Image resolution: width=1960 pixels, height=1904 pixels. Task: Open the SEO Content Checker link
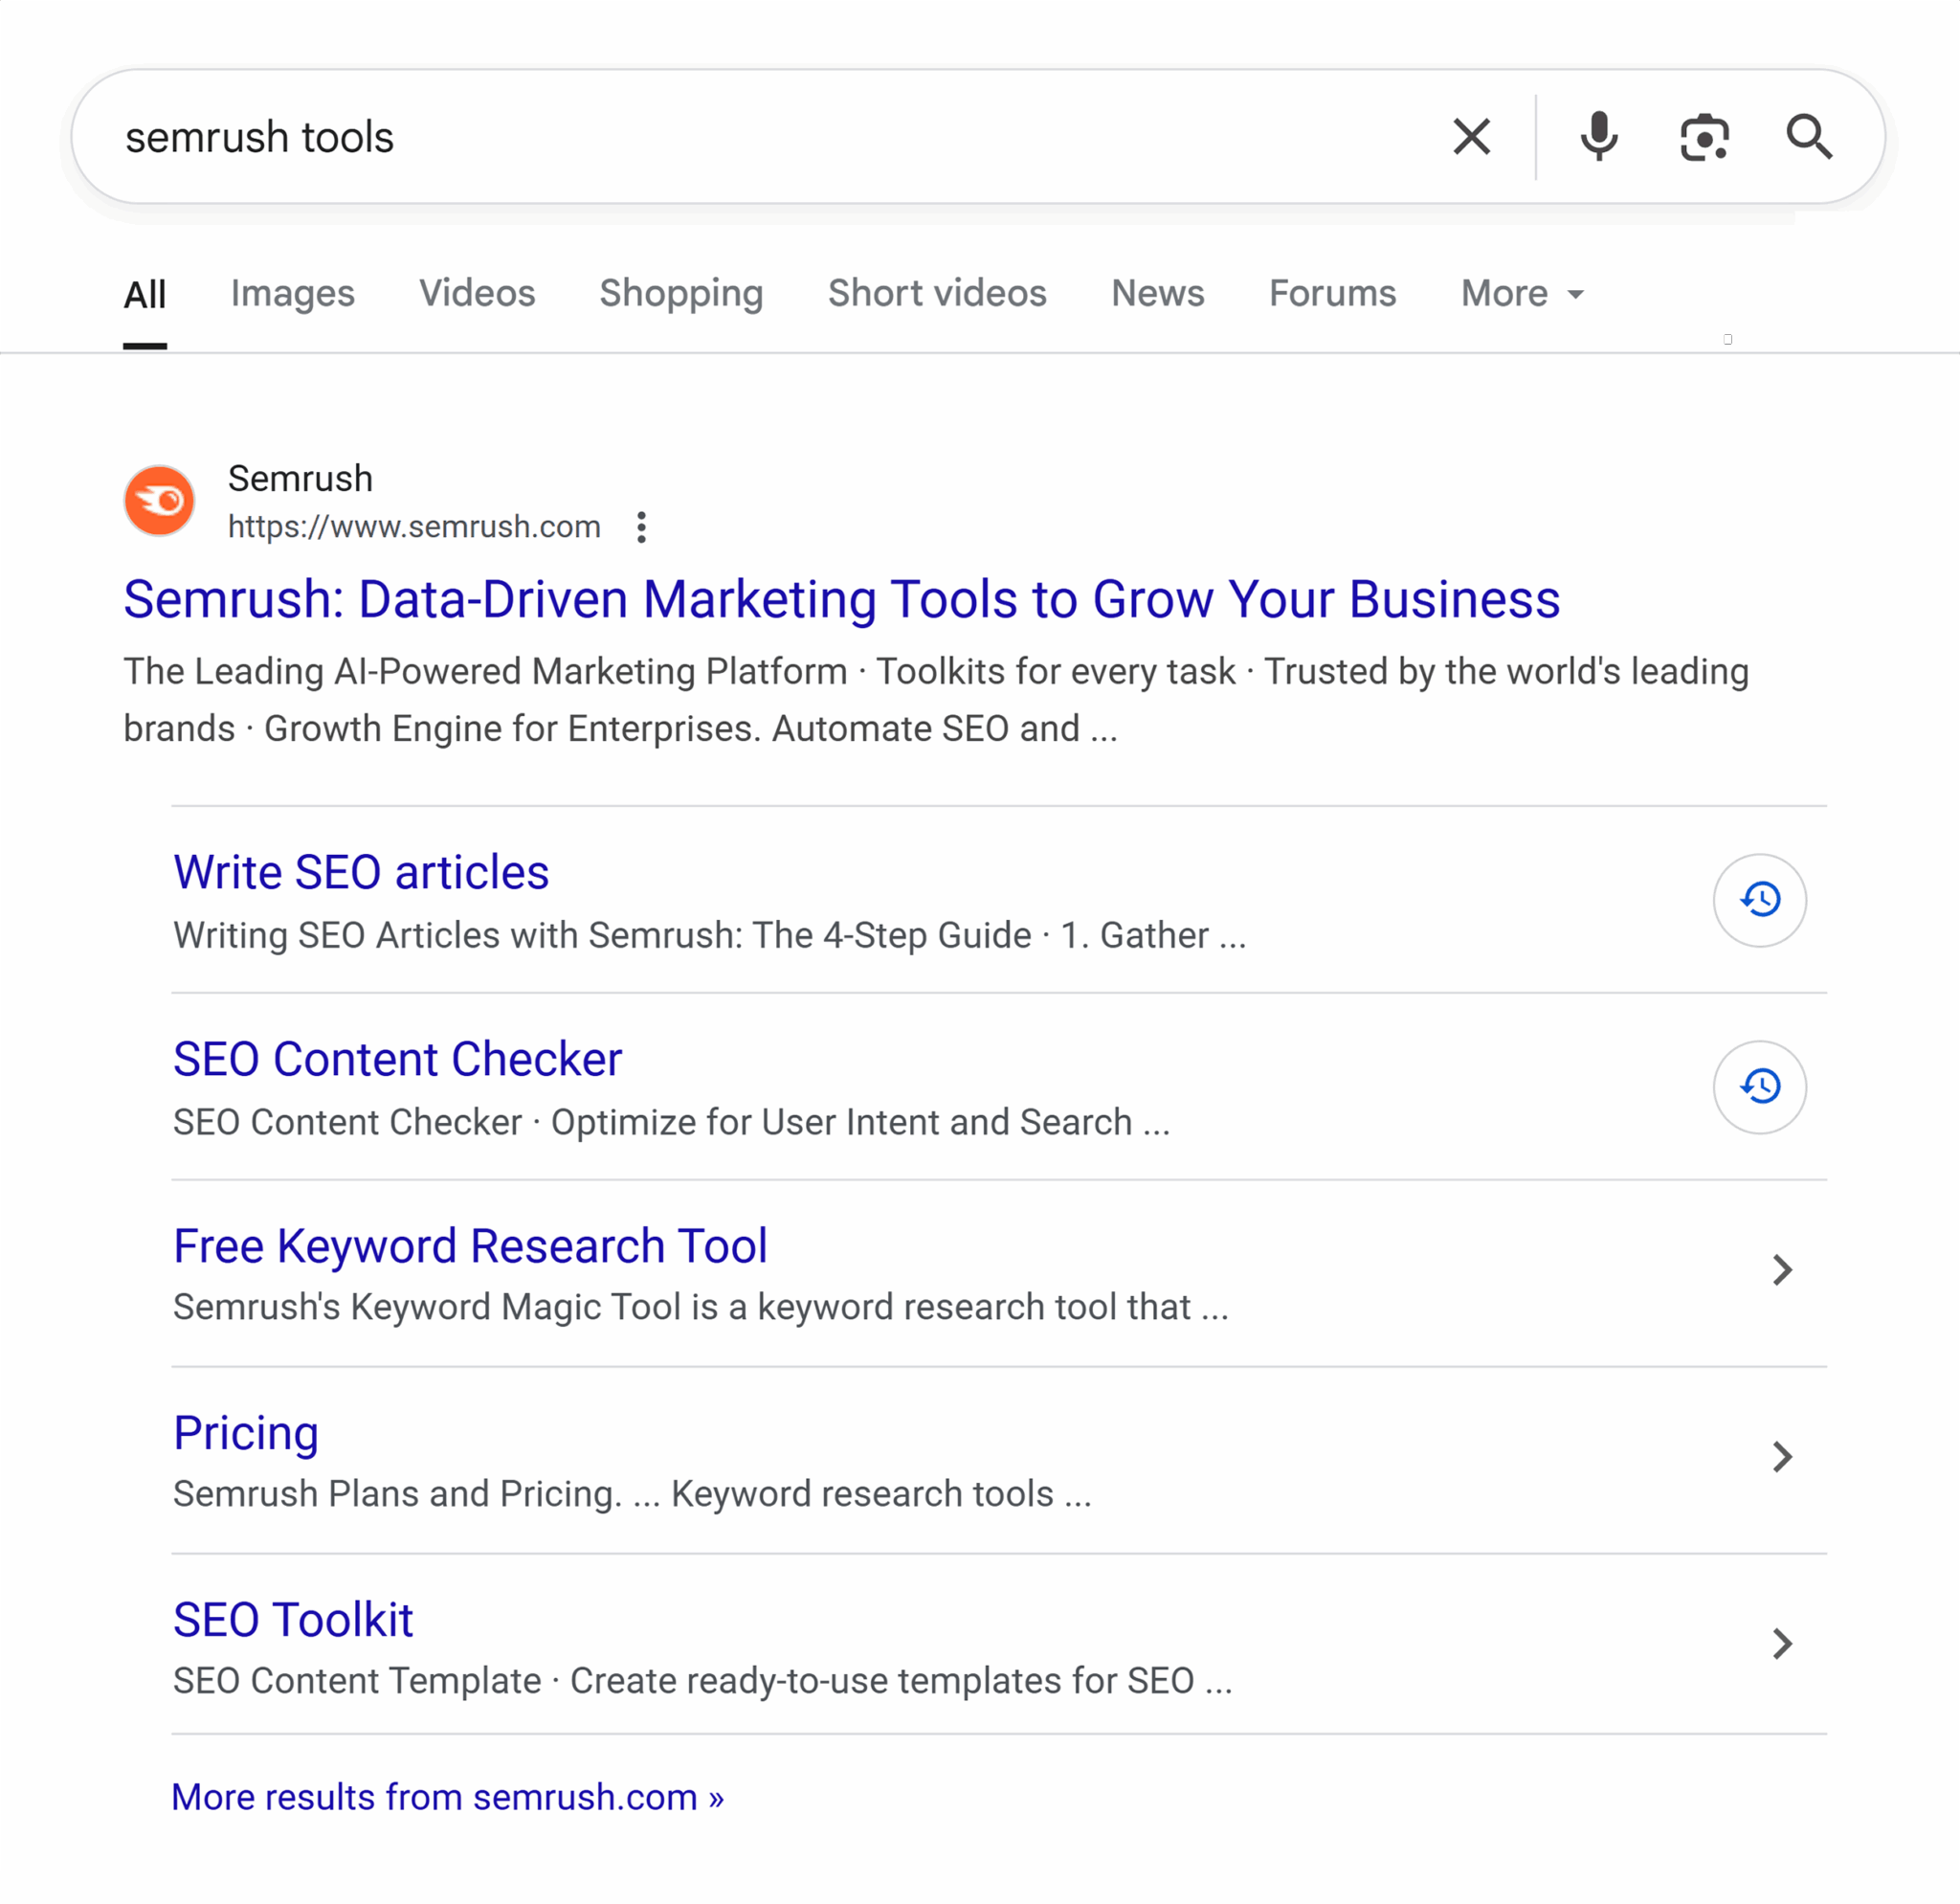(397, 1059)
